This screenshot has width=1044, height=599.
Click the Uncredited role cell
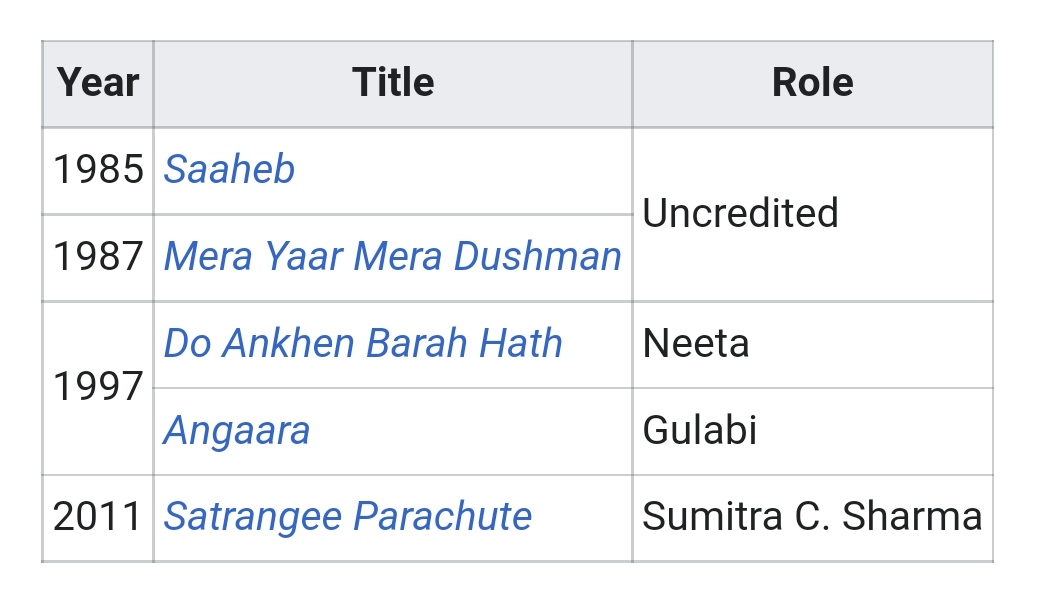tap(812, 214)
